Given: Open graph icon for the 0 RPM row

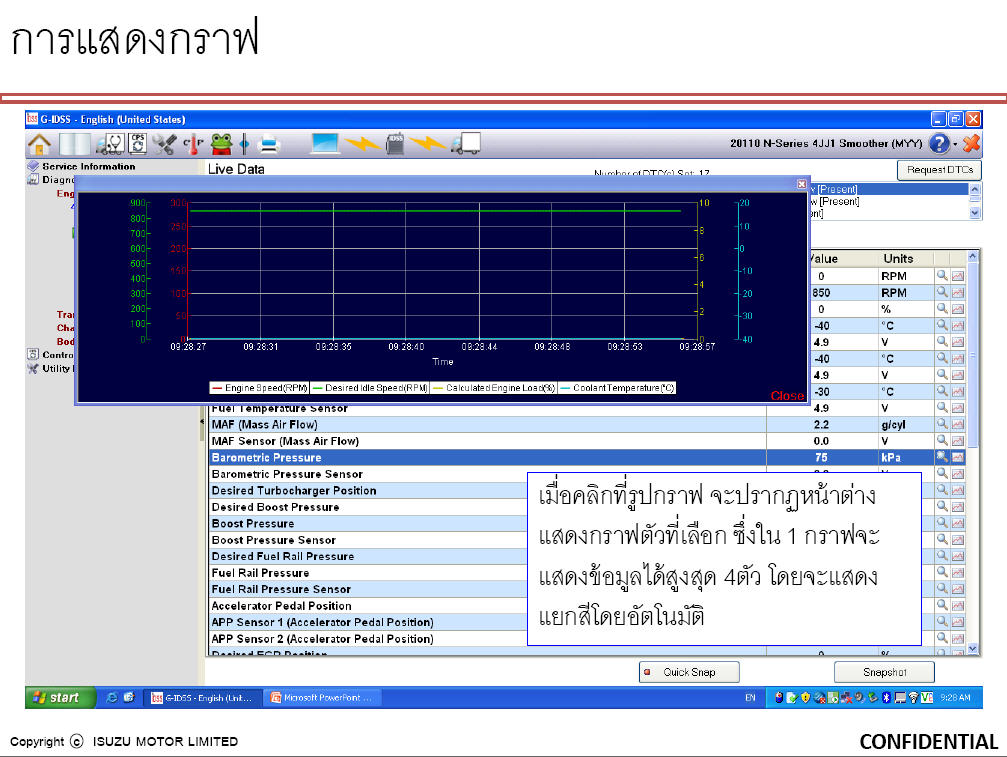Looking at the screenshot, I should tap(958, 275).
